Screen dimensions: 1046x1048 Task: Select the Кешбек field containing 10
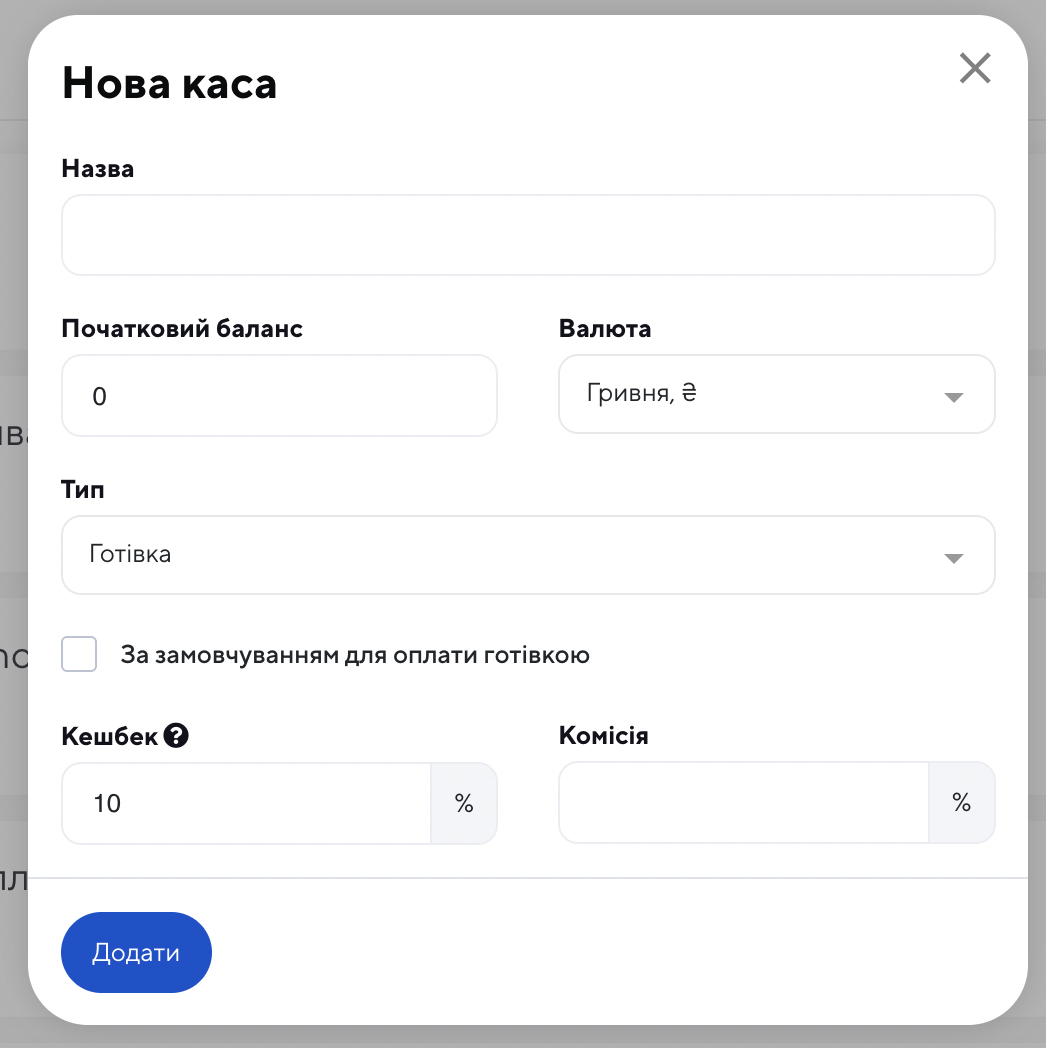coord(246,803)
